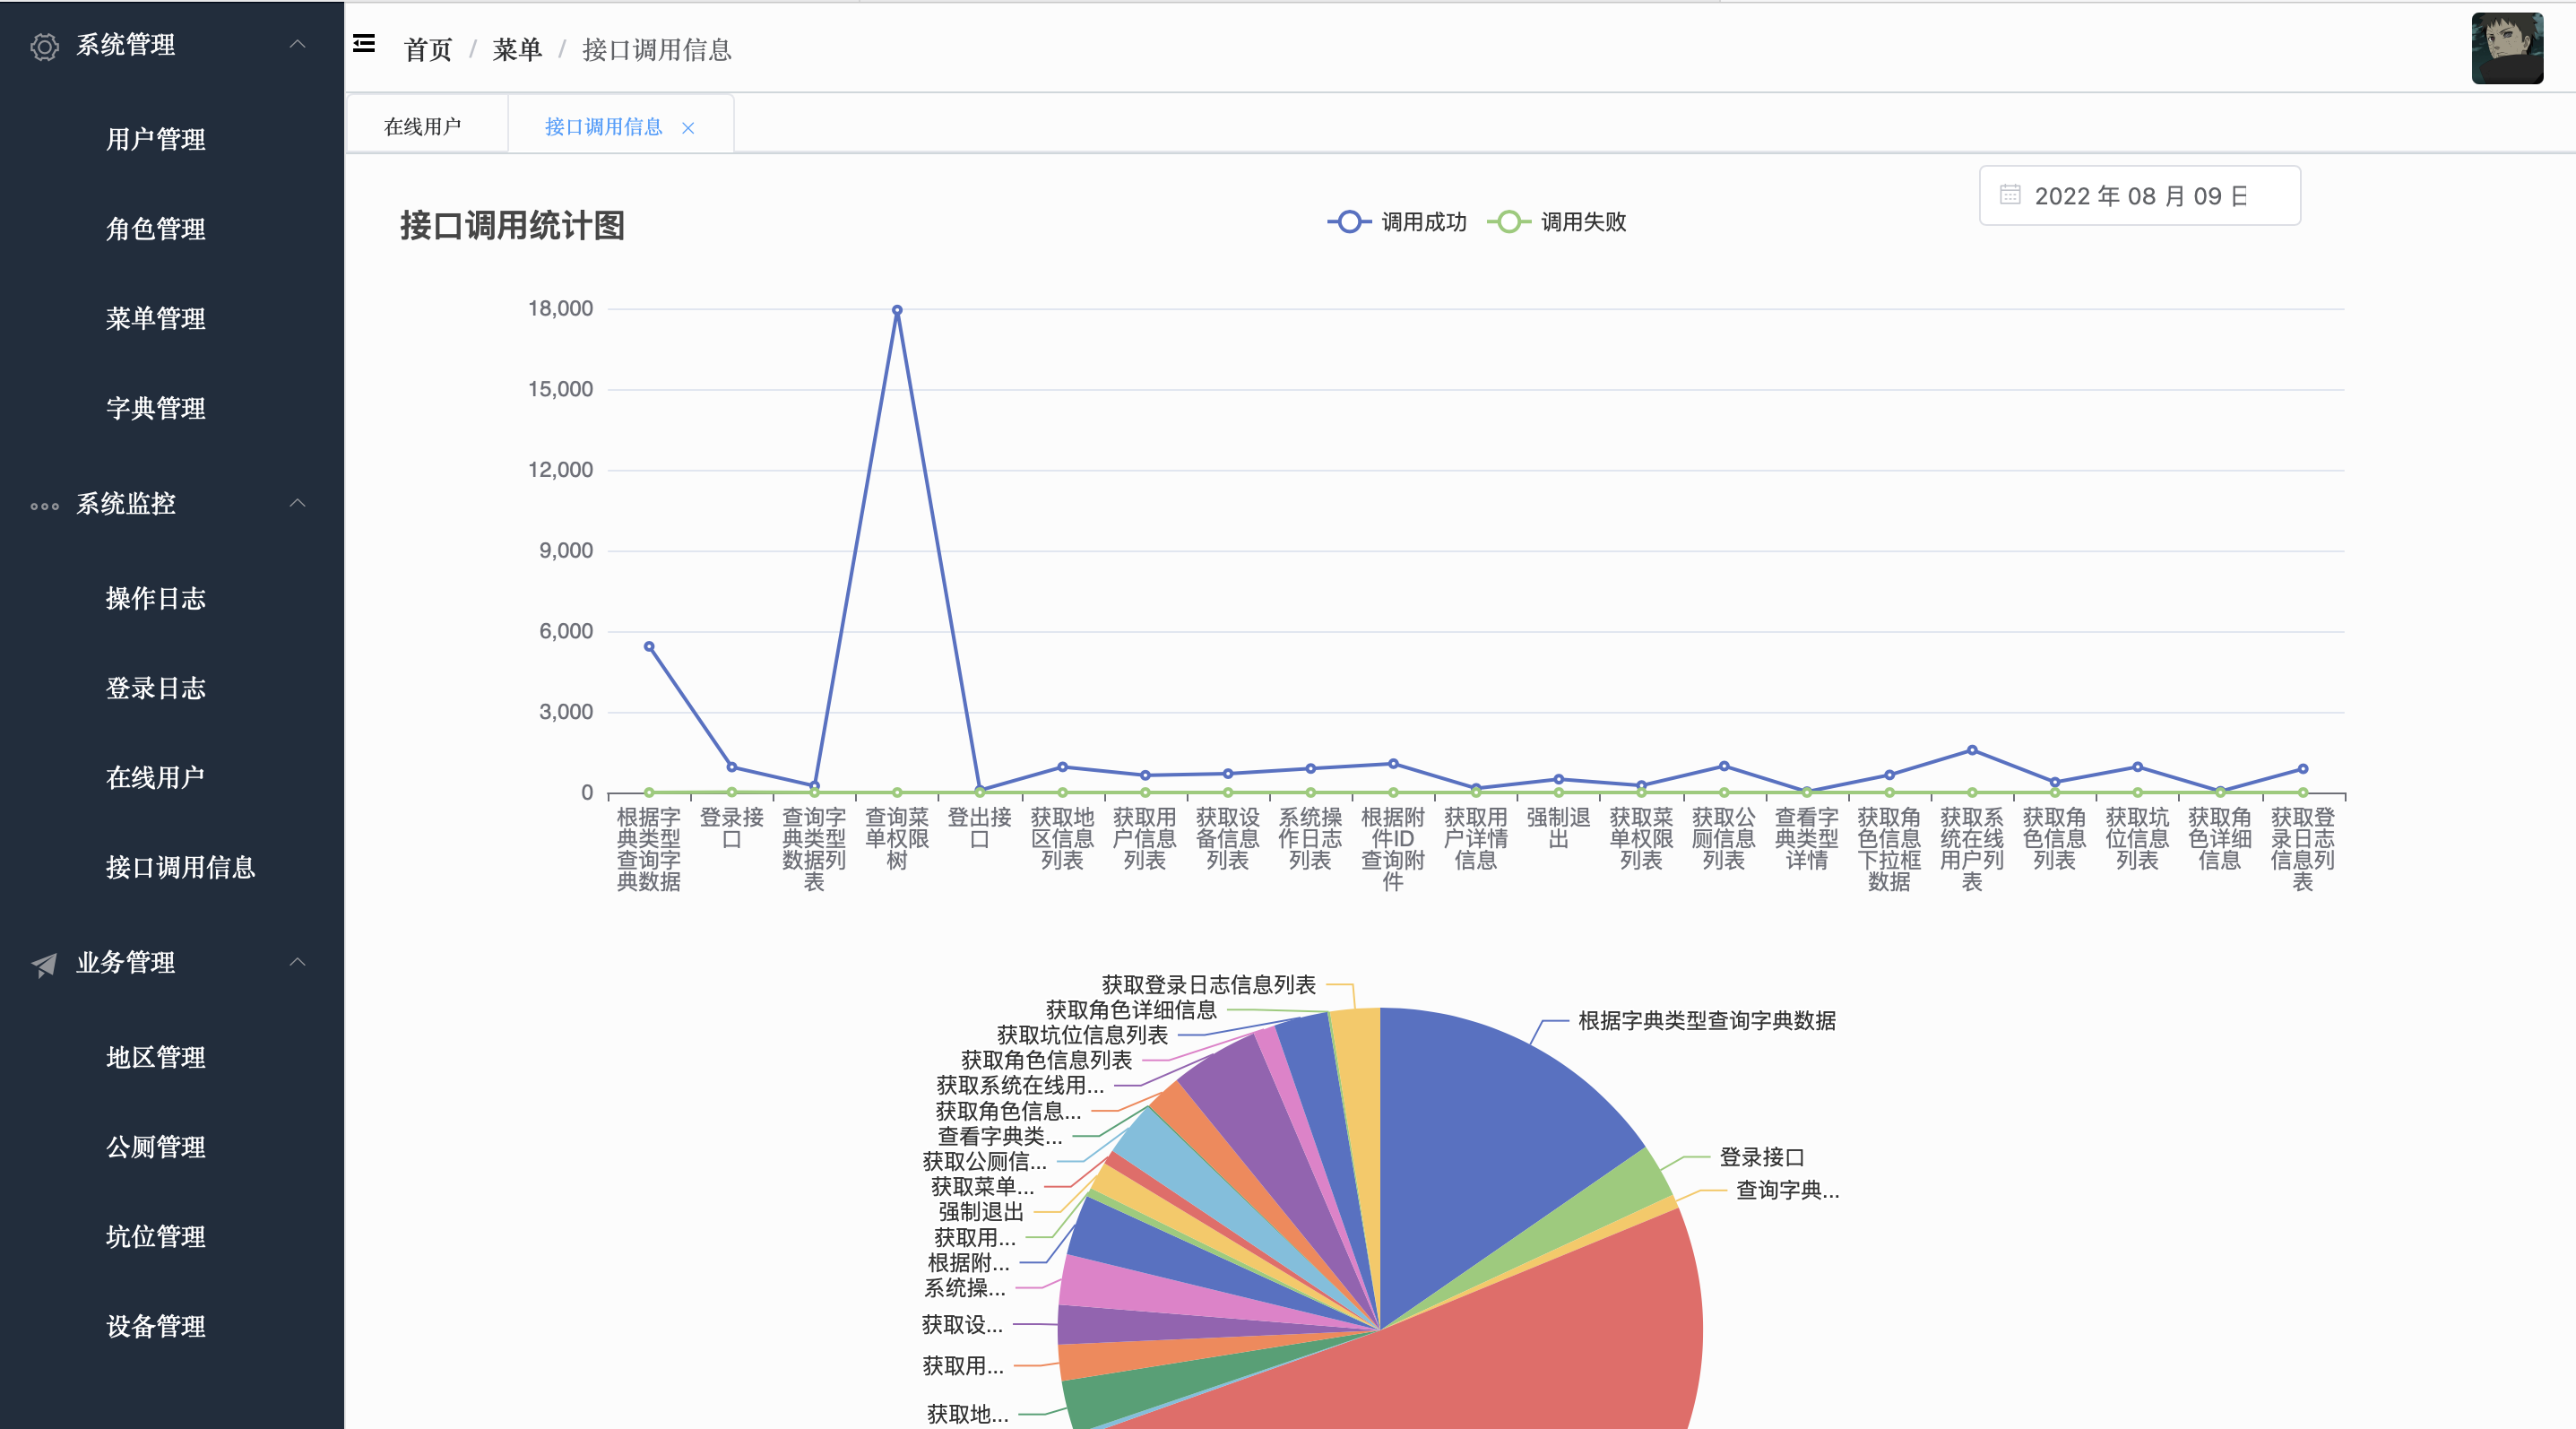
Task: Click the 登出接口 x-axis label
Action: point(980,828)
